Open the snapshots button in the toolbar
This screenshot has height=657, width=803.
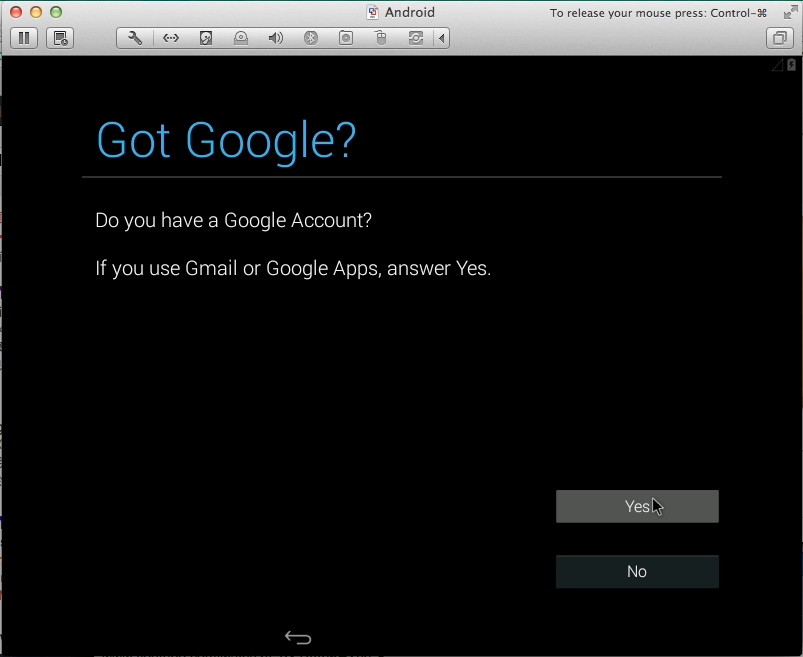pyautogui.click(x=60, y=38)
